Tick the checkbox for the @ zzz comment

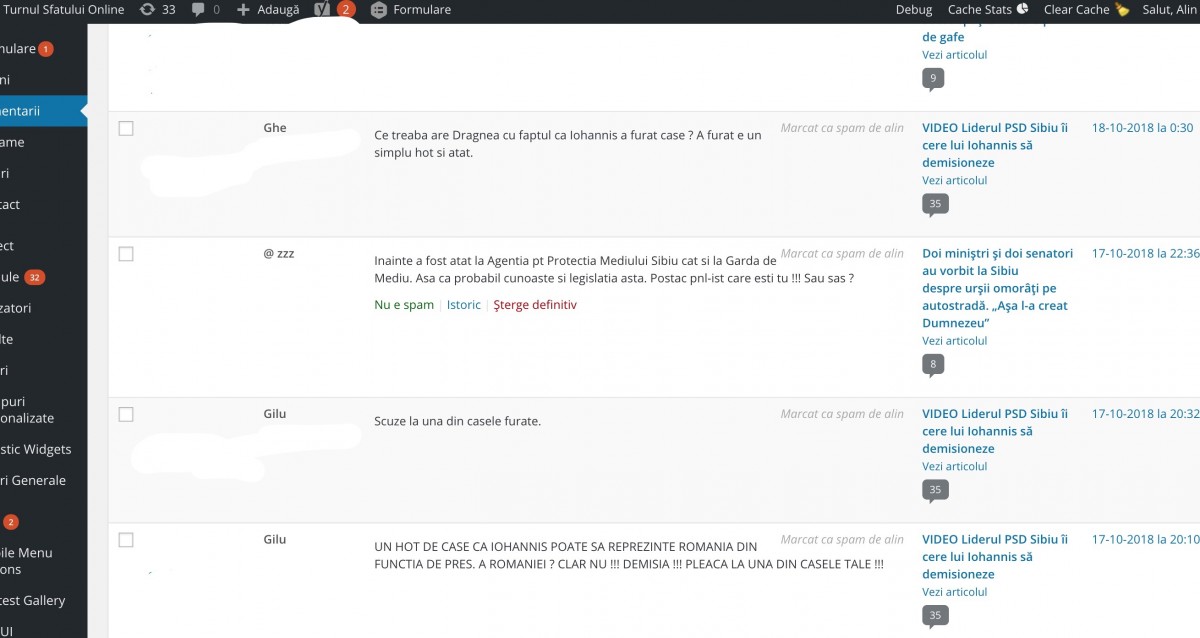126,254
